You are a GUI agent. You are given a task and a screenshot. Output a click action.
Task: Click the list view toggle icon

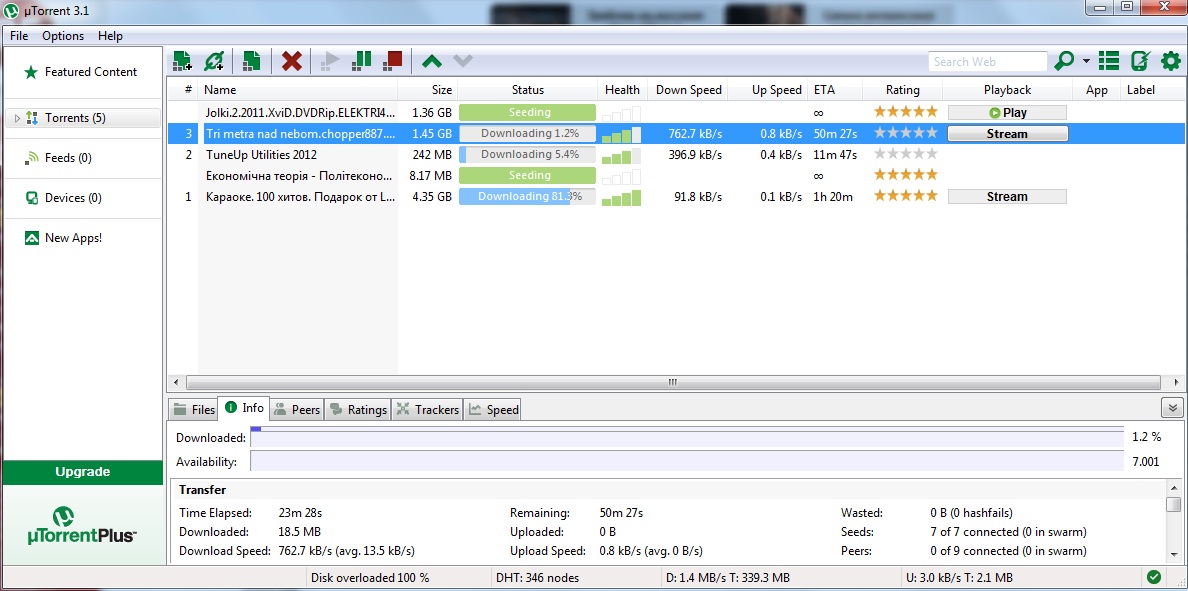1108,61
